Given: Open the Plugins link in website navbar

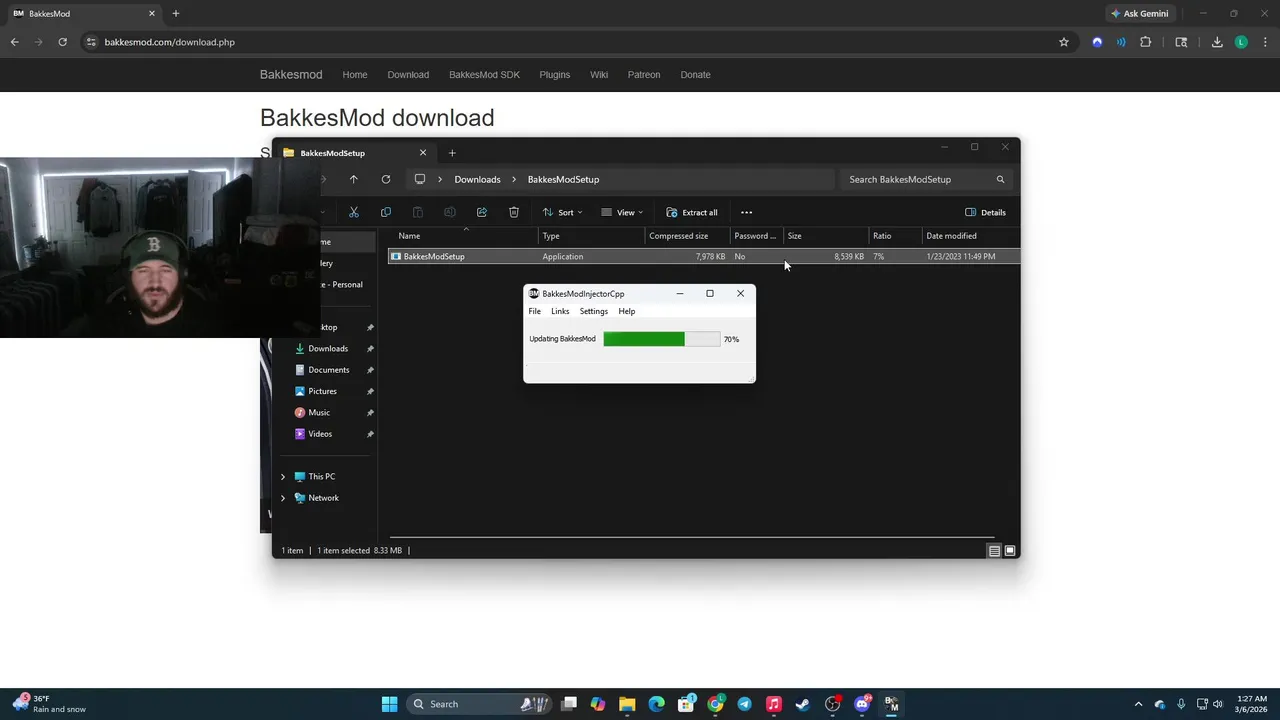Looking at the screenshot, I should tap(554, 75).
